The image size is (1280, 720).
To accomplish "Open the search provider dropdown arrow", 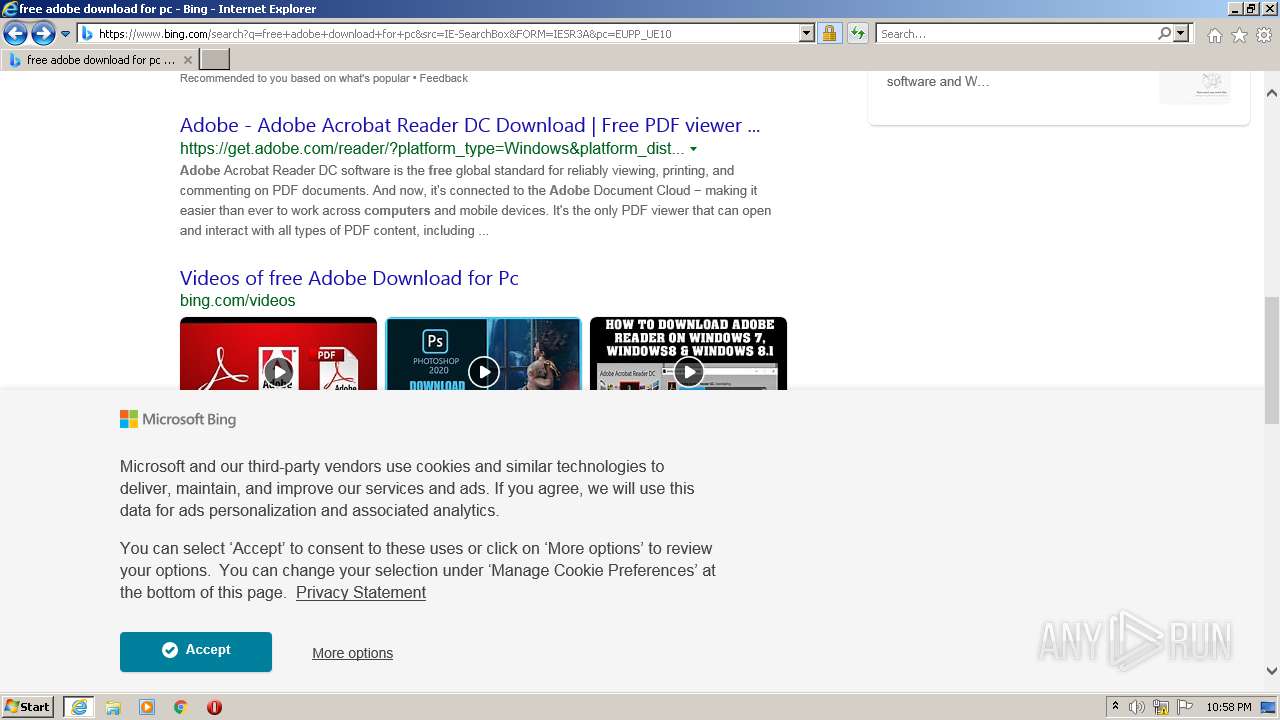I will pyautogui.click(x=1181, y=34).
